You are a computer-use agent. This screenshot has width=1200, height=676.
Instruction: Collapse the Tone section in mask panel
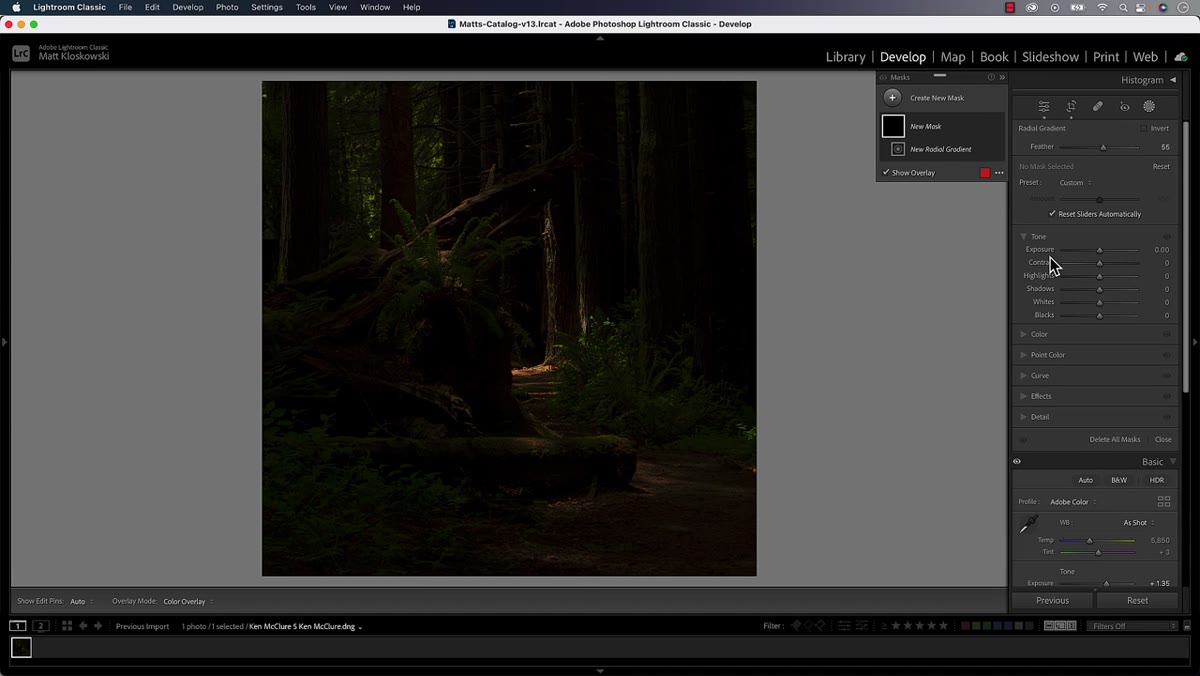1023,237
